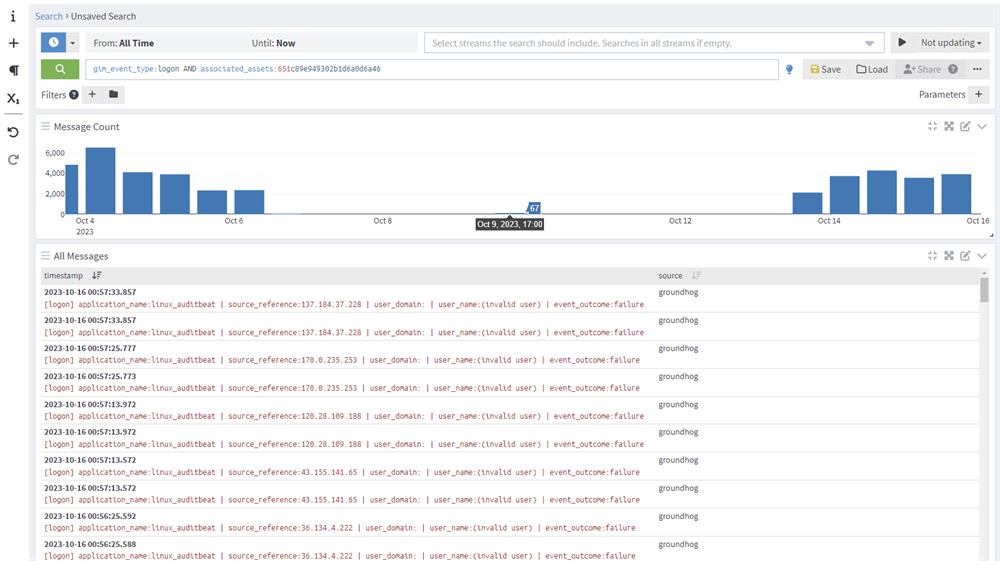The height and width of the screenshot is (561, 1000).
Task: Open the streams selection dropdown
Action: click(x=869, y=44)
